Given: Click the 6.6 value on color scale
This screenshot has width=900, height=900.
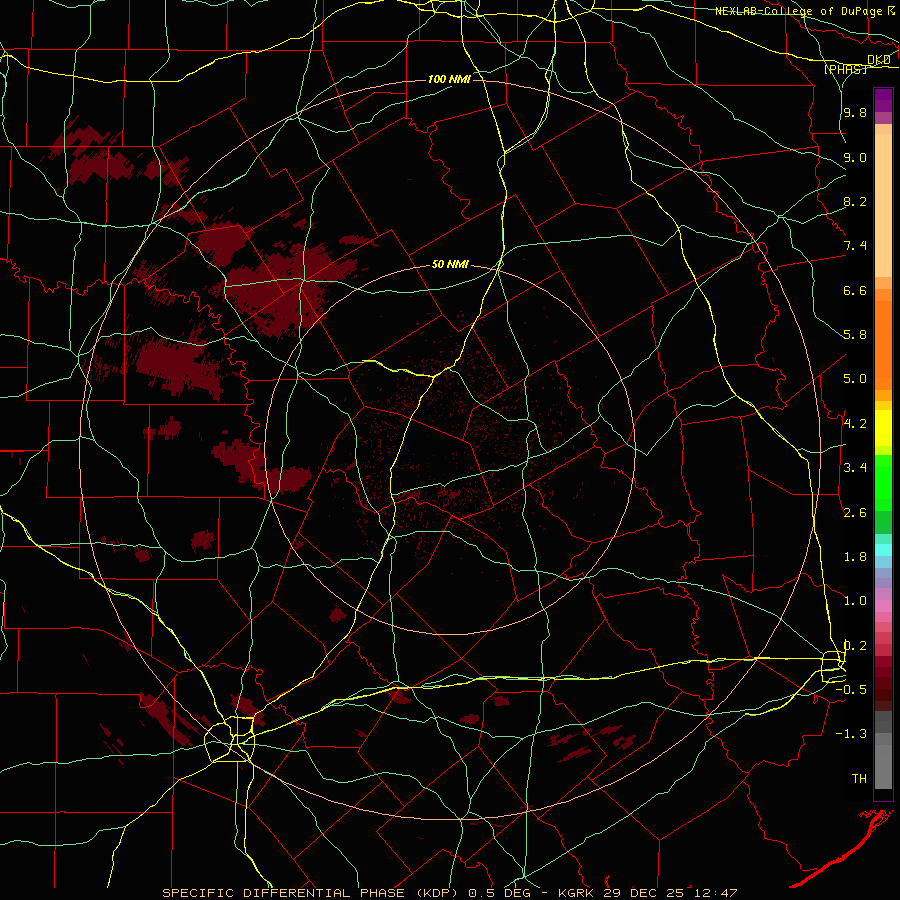Looking at the screenshot, I should point(855,290).
